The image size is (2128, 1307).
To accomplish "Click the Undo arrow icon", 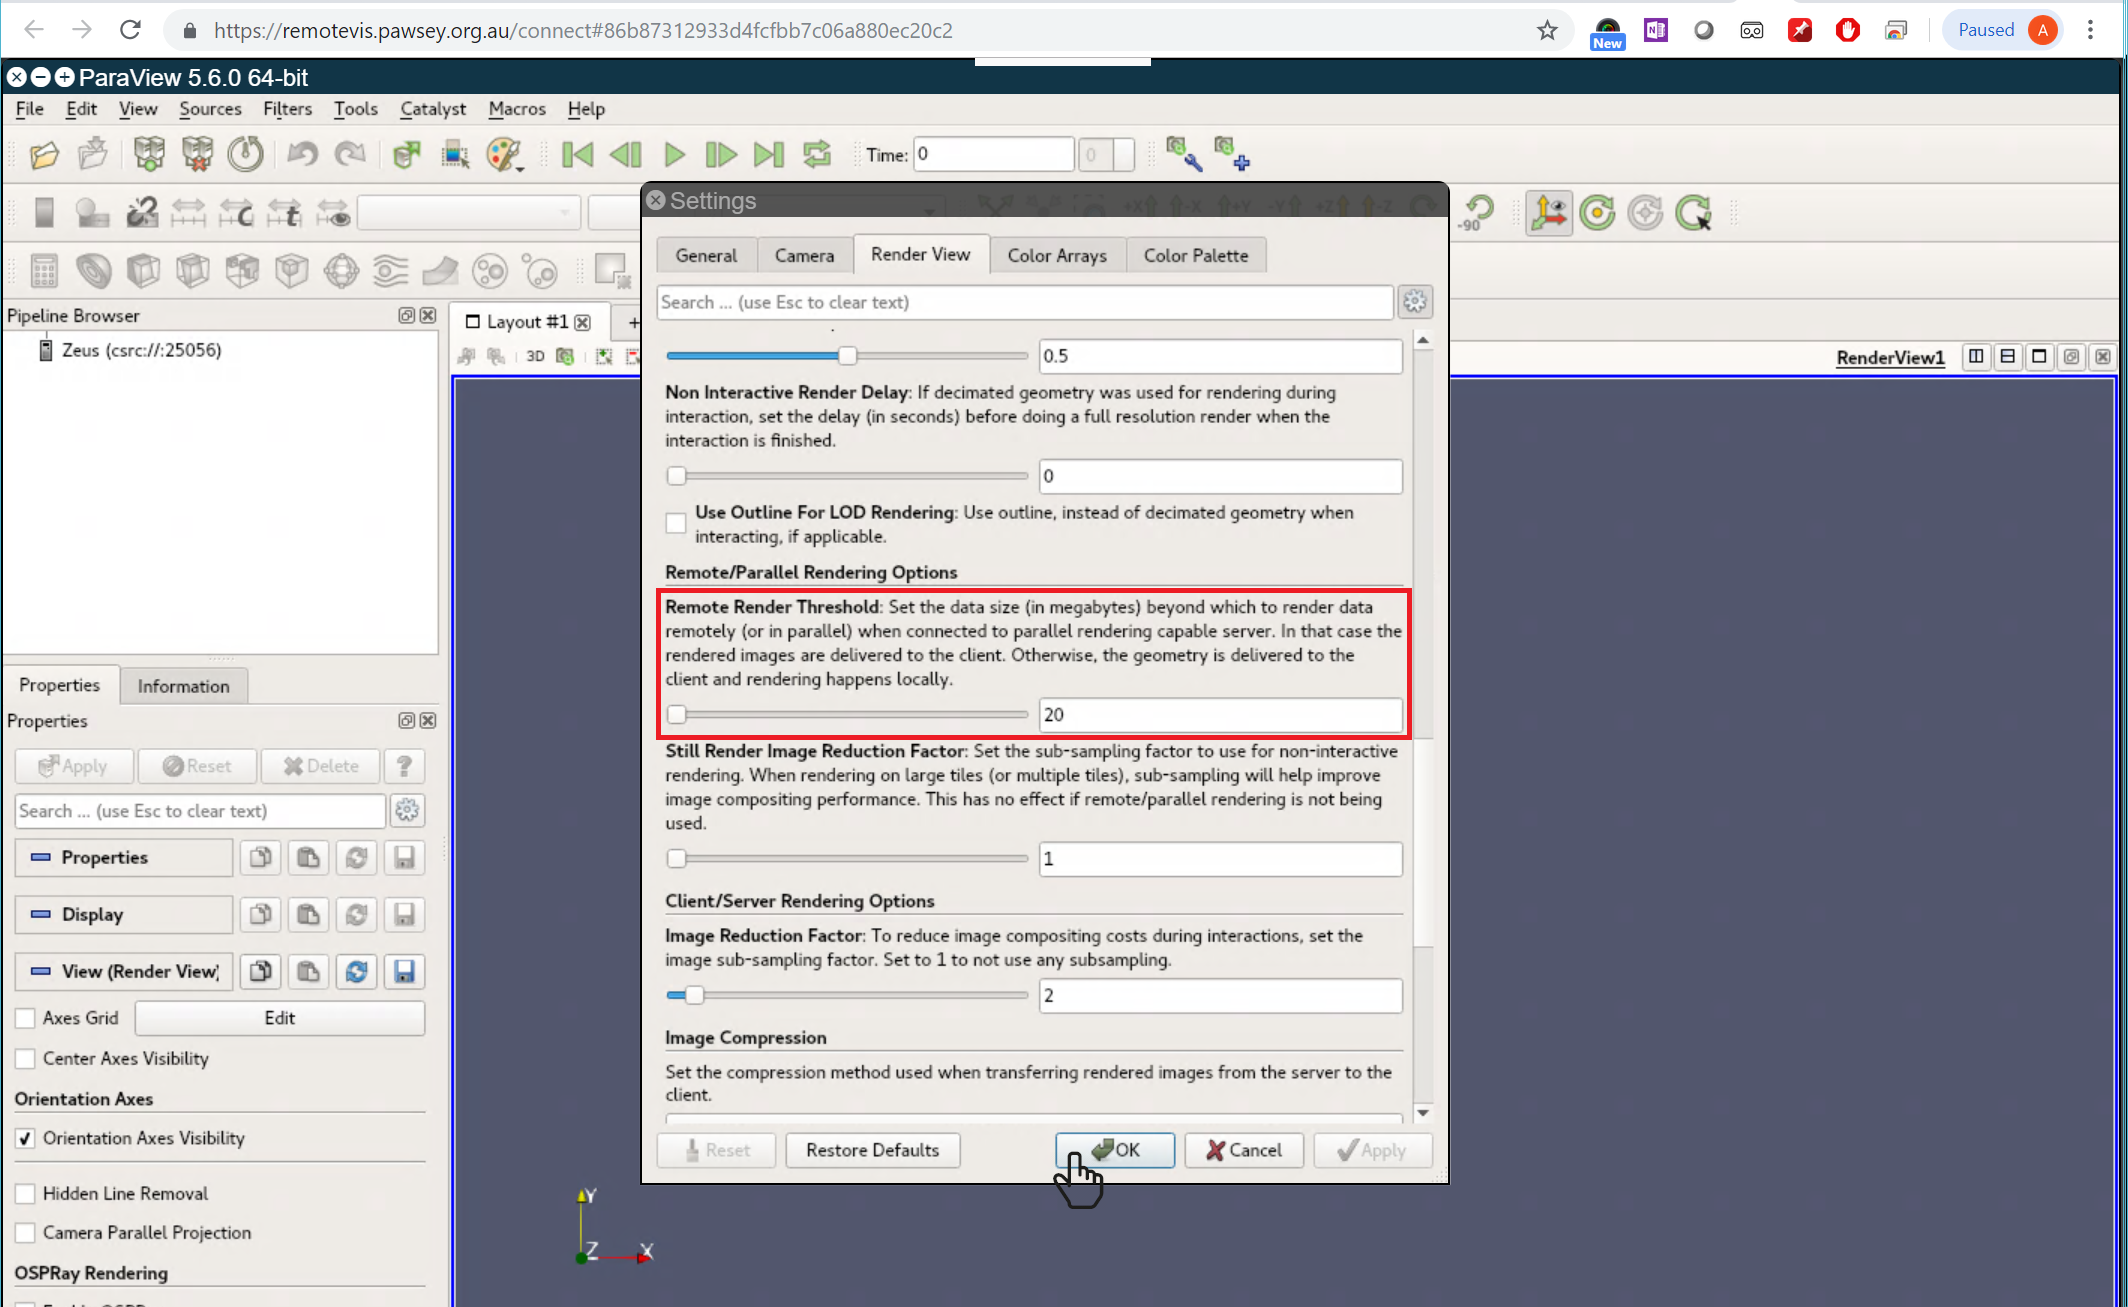I will (302, 155).
